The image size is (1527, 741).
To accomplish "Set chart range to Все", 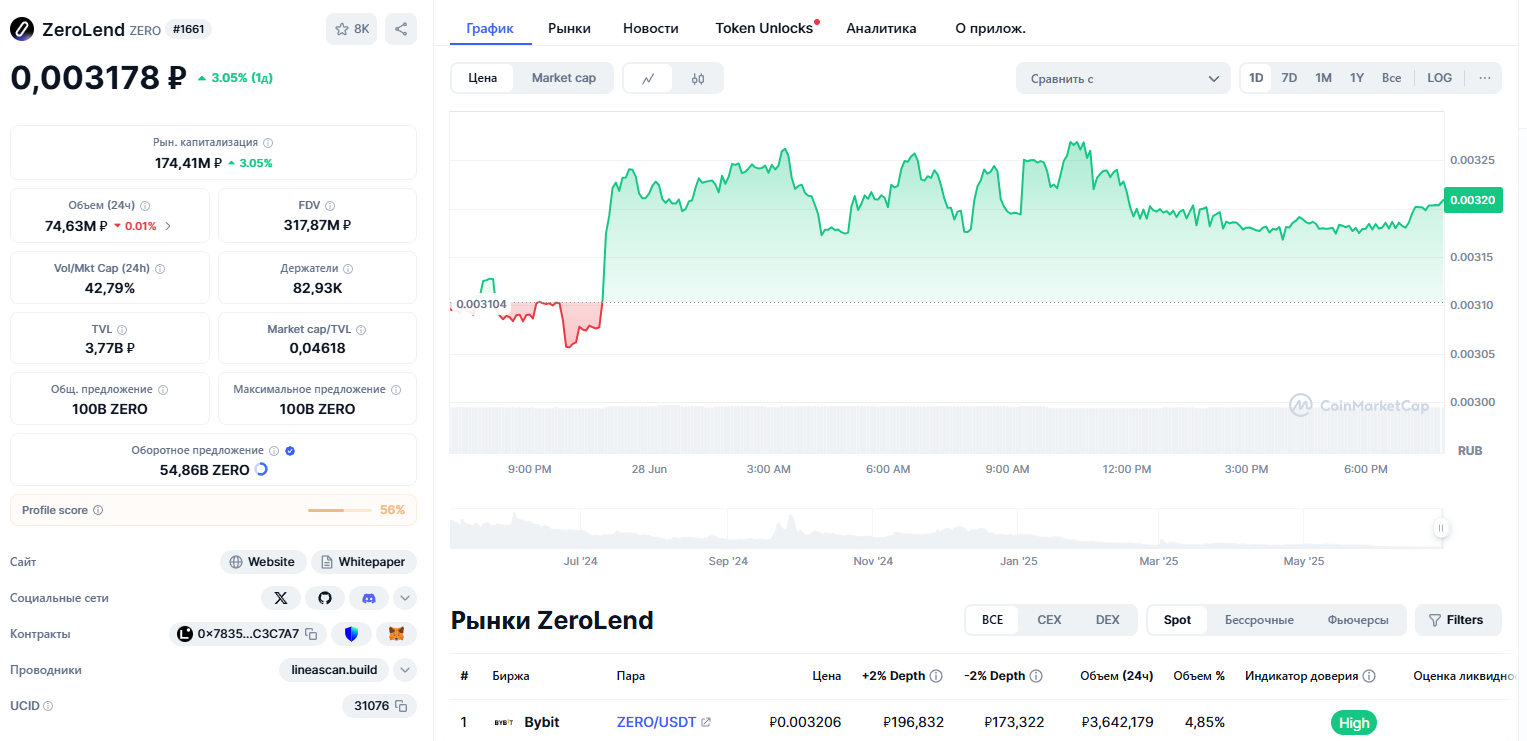I will (x=1391, y=78).
